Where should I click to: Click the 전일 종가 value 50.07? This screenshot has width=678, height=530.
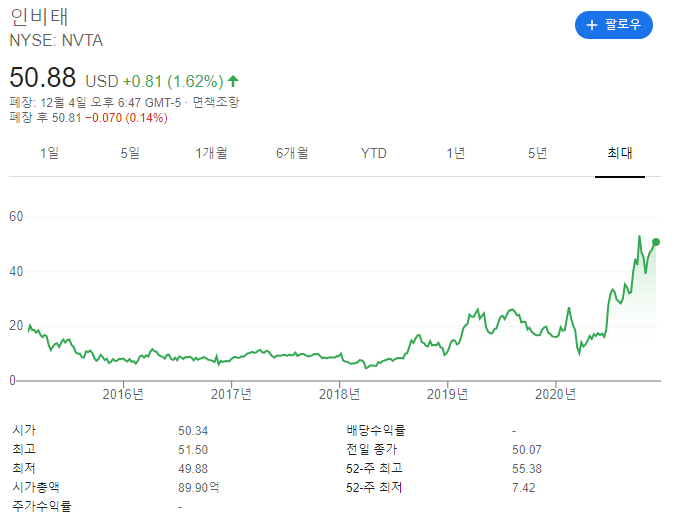coord(527,450)
